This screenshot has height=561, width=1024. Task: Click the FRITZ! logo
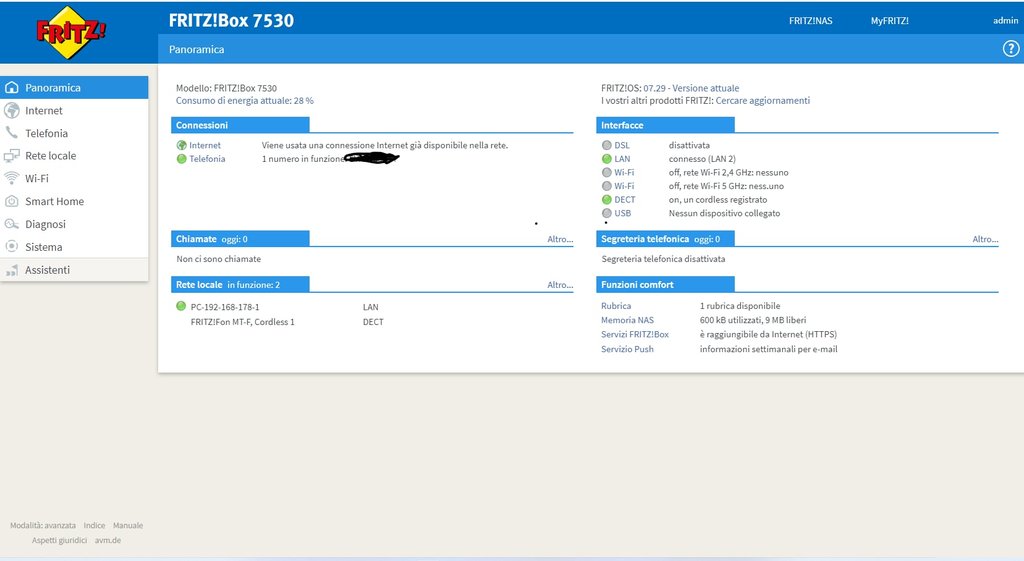tap(71, 33)
